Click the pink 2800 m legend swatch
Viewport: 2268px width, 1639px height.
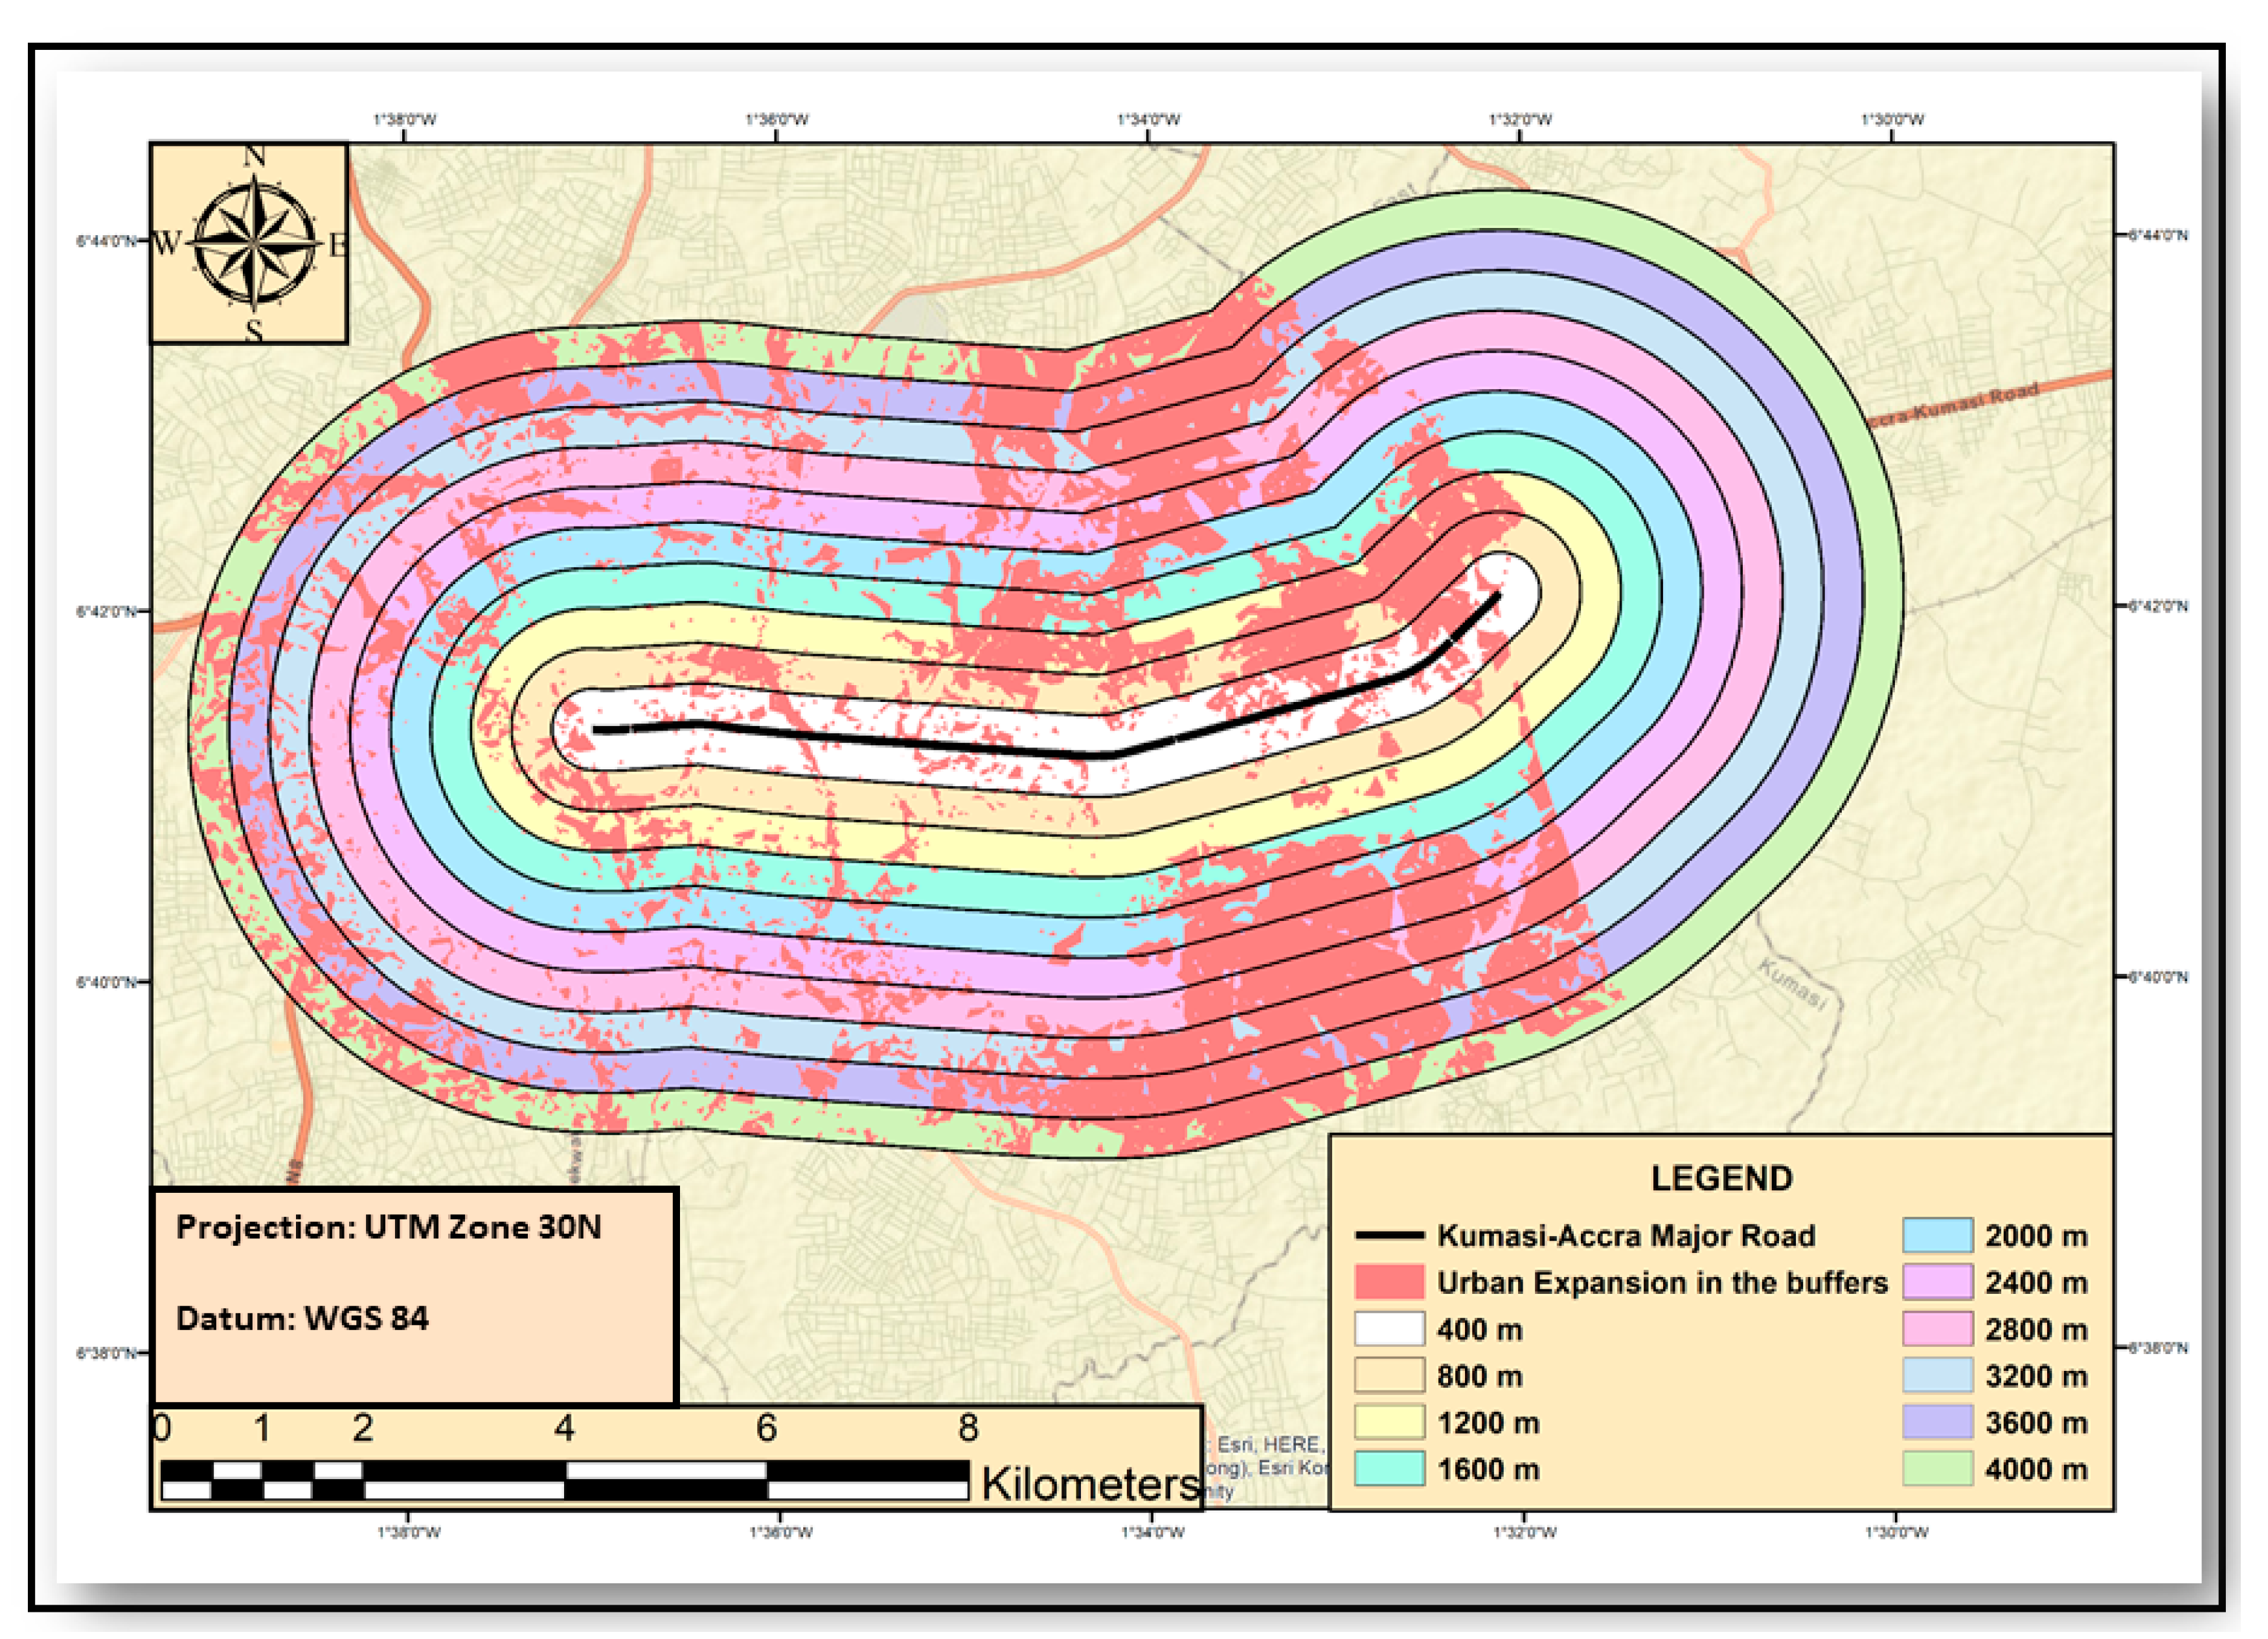tap(1939, 1330)
